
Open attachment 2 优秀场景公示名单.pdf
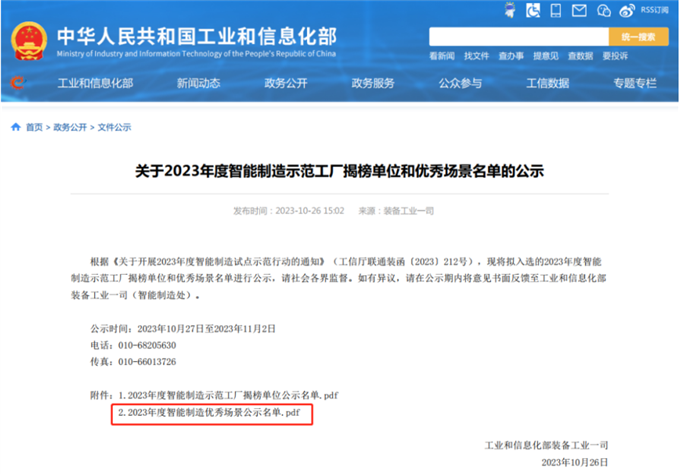(209, 412)
